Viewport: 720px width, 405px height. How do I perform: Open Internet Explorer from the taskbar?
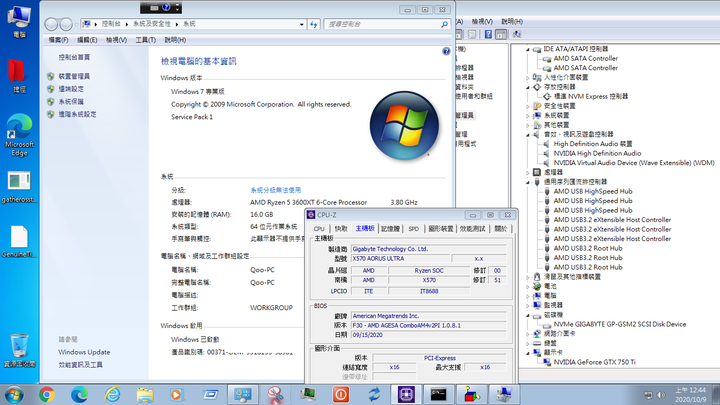112,394
